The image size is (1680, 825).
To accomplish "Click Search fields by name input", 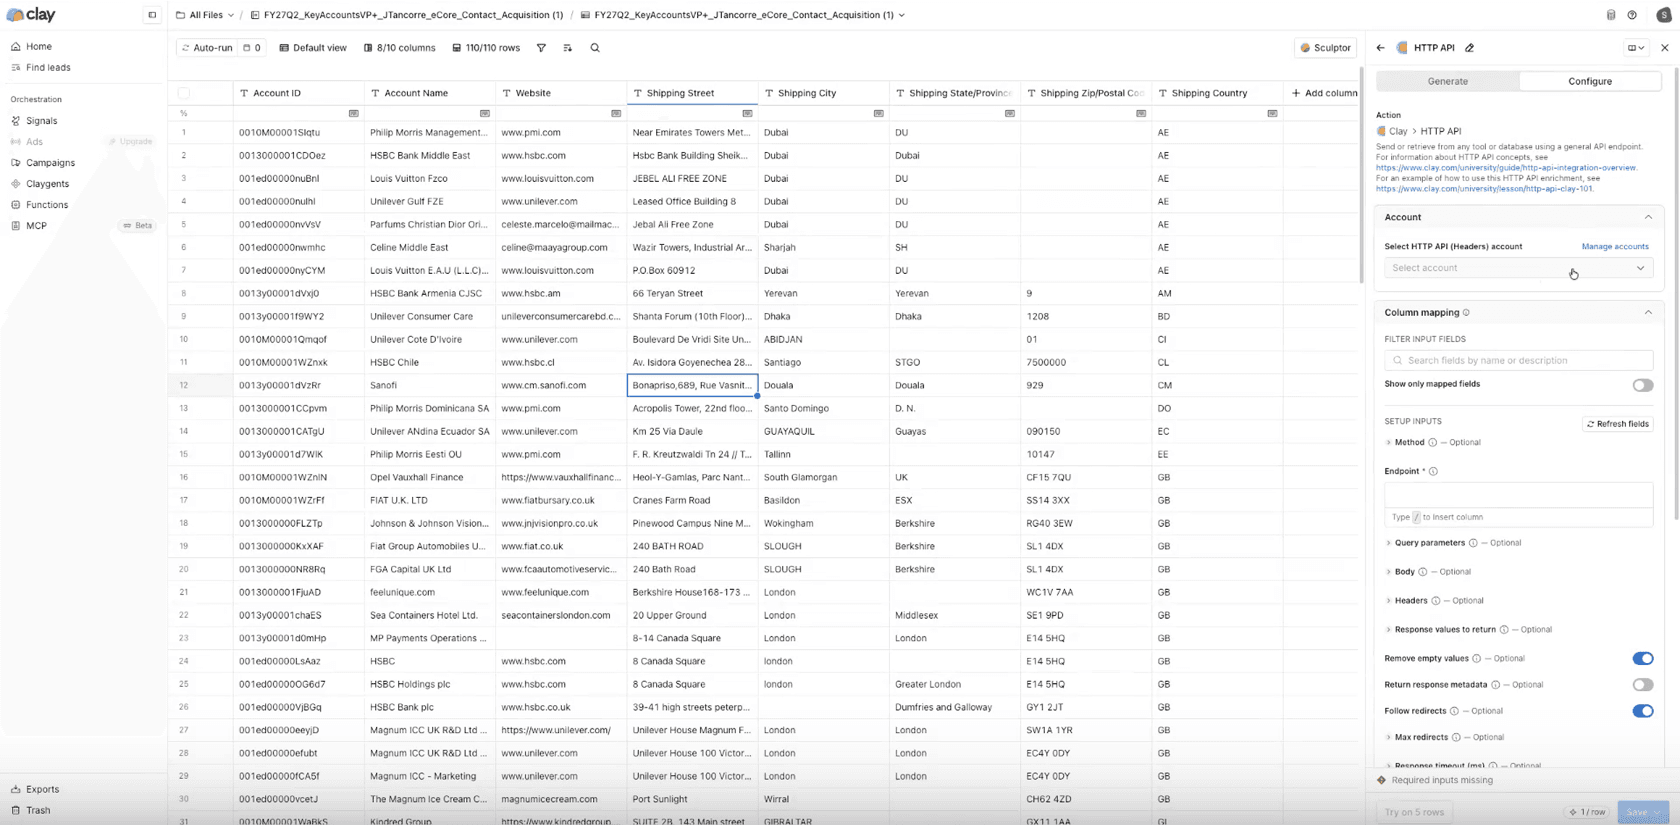I will tap(1518, 361).
